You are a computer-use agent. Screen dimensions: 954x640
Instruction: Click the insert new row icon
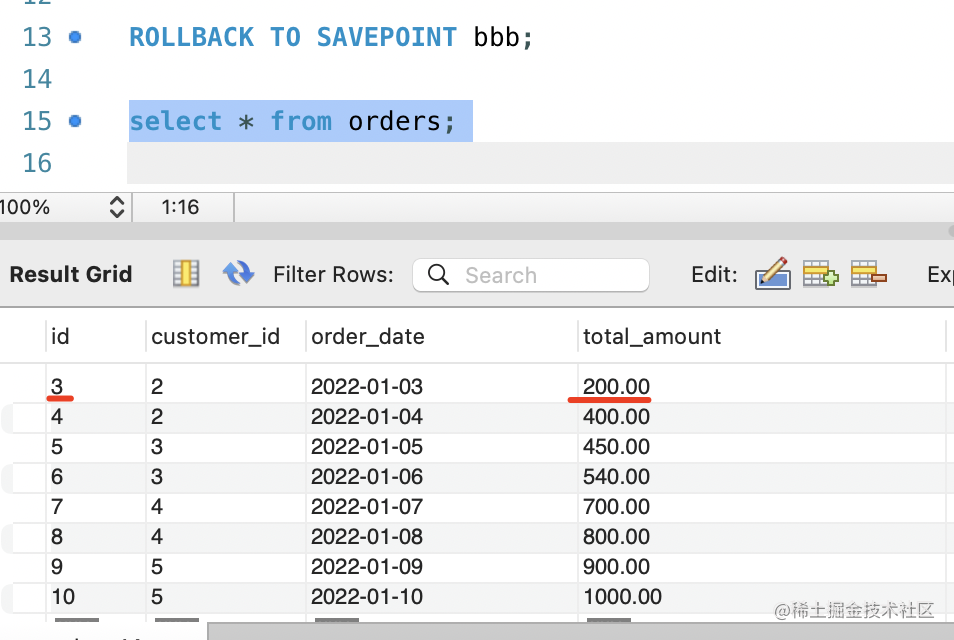coord(820,274)
